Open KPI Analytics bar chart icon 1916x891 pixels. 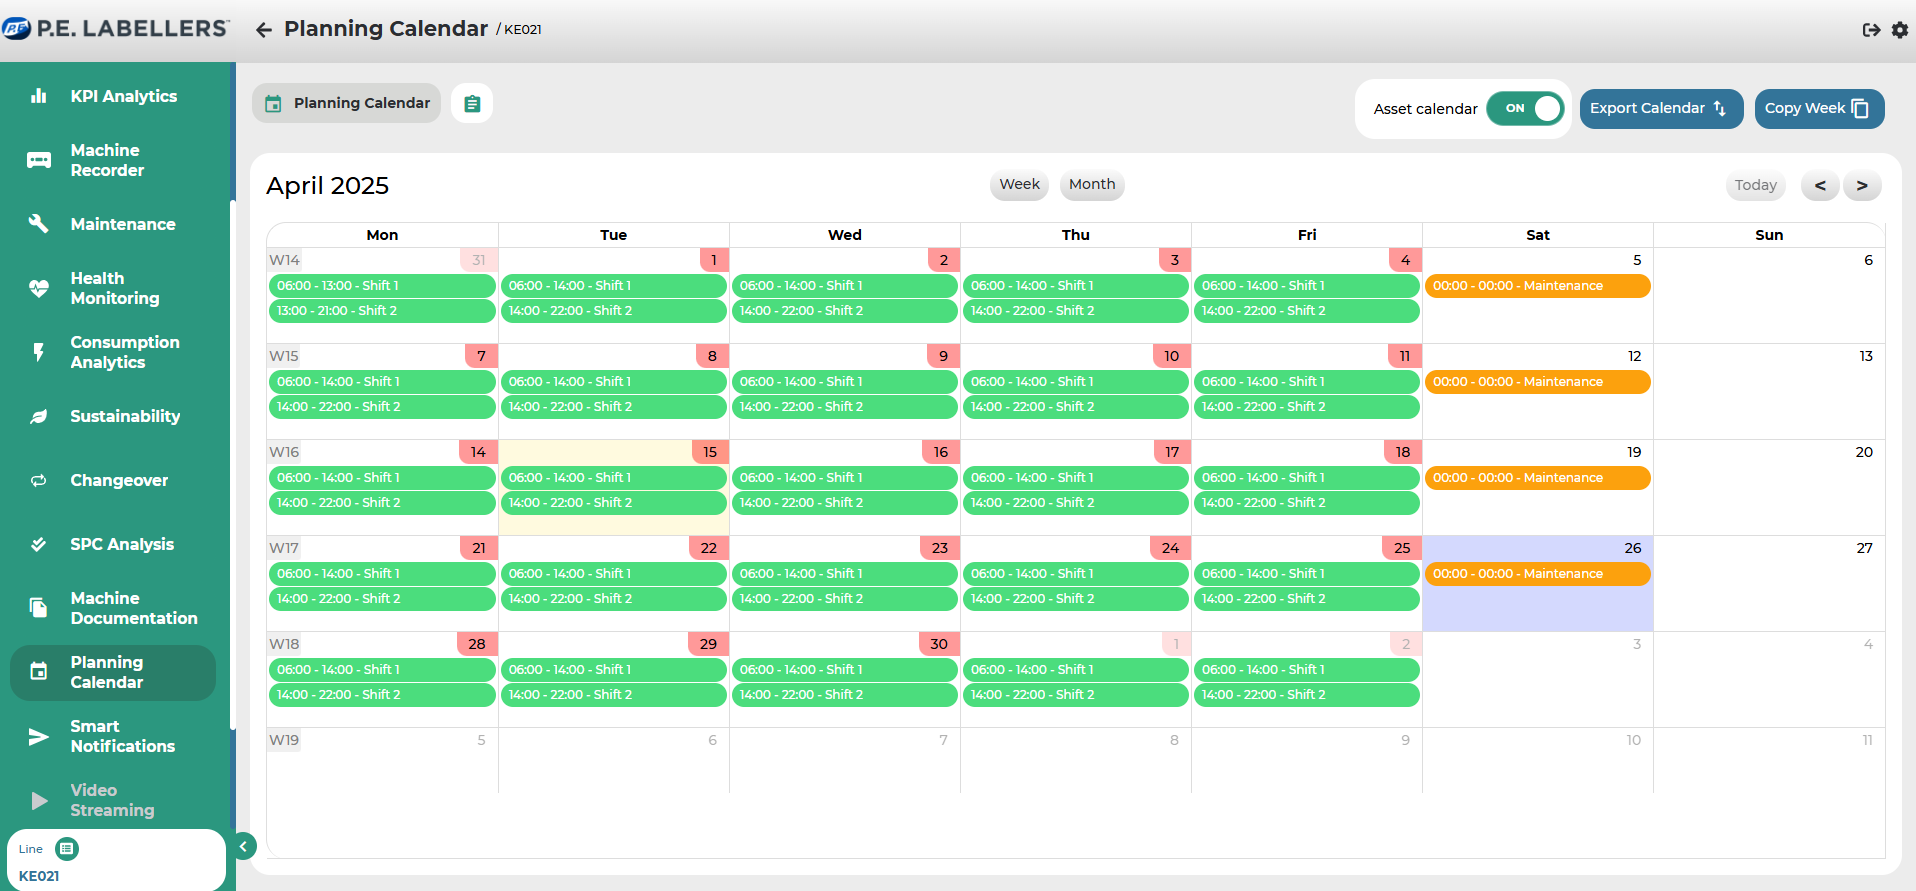point(38,96)
